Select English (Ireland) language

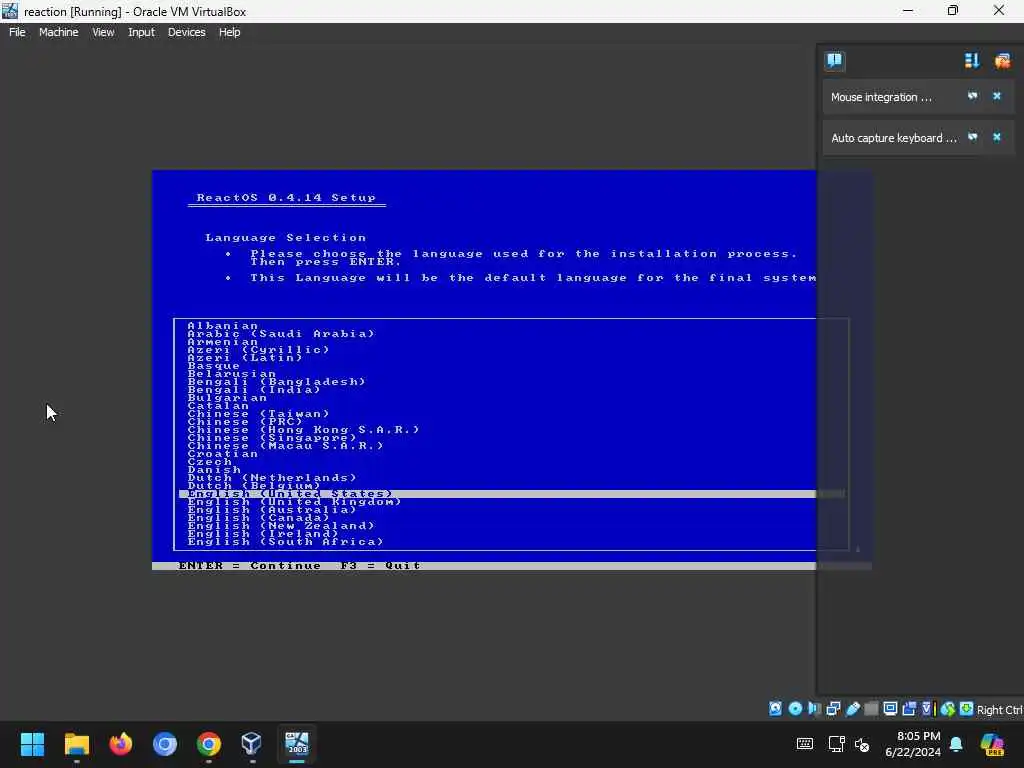click(263, 534)
